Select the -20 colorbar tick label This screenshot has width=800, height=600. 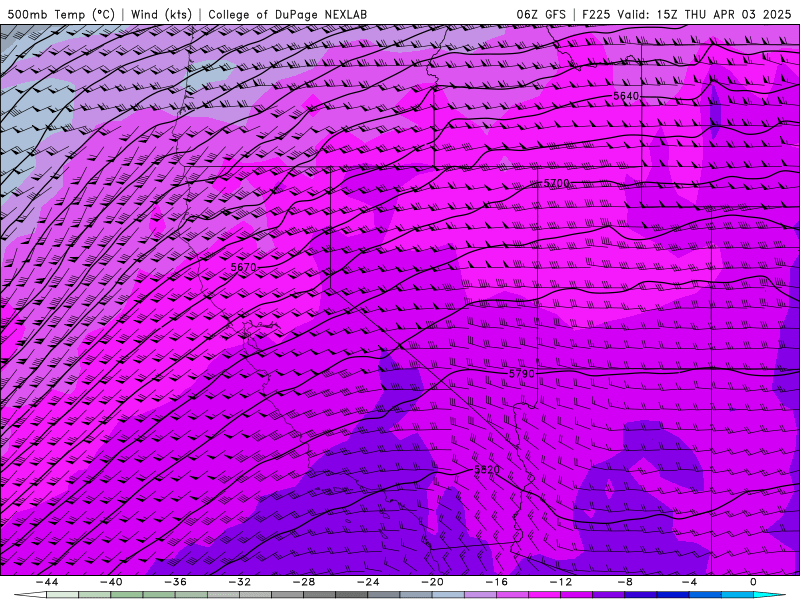point(432,582)
